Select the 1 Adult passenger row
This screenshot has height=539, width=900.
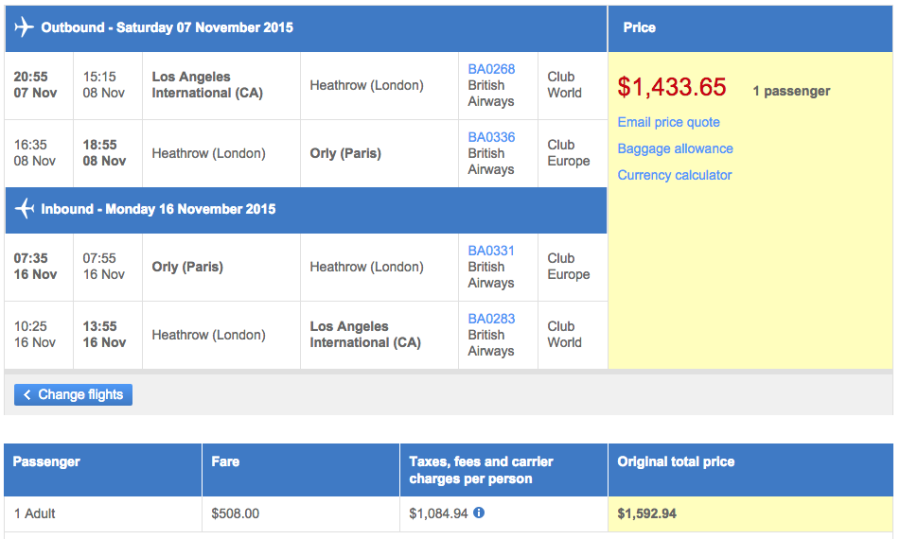35,514
